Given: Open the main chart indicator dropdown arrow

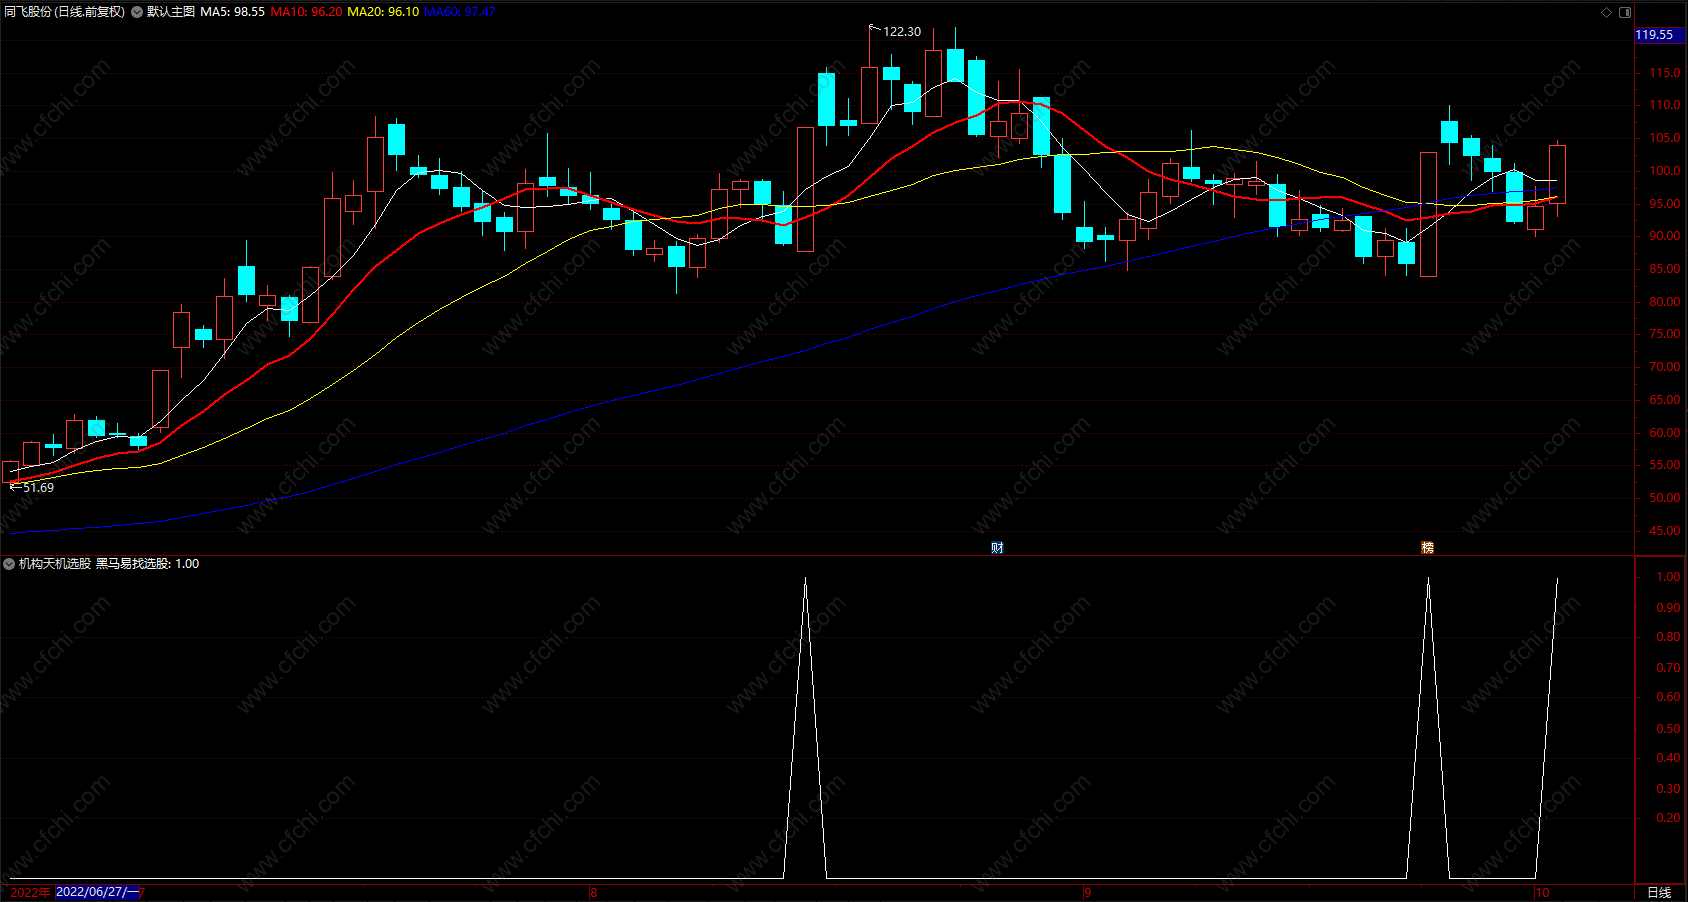Looking at the screenshot, I should pos(137,12).
